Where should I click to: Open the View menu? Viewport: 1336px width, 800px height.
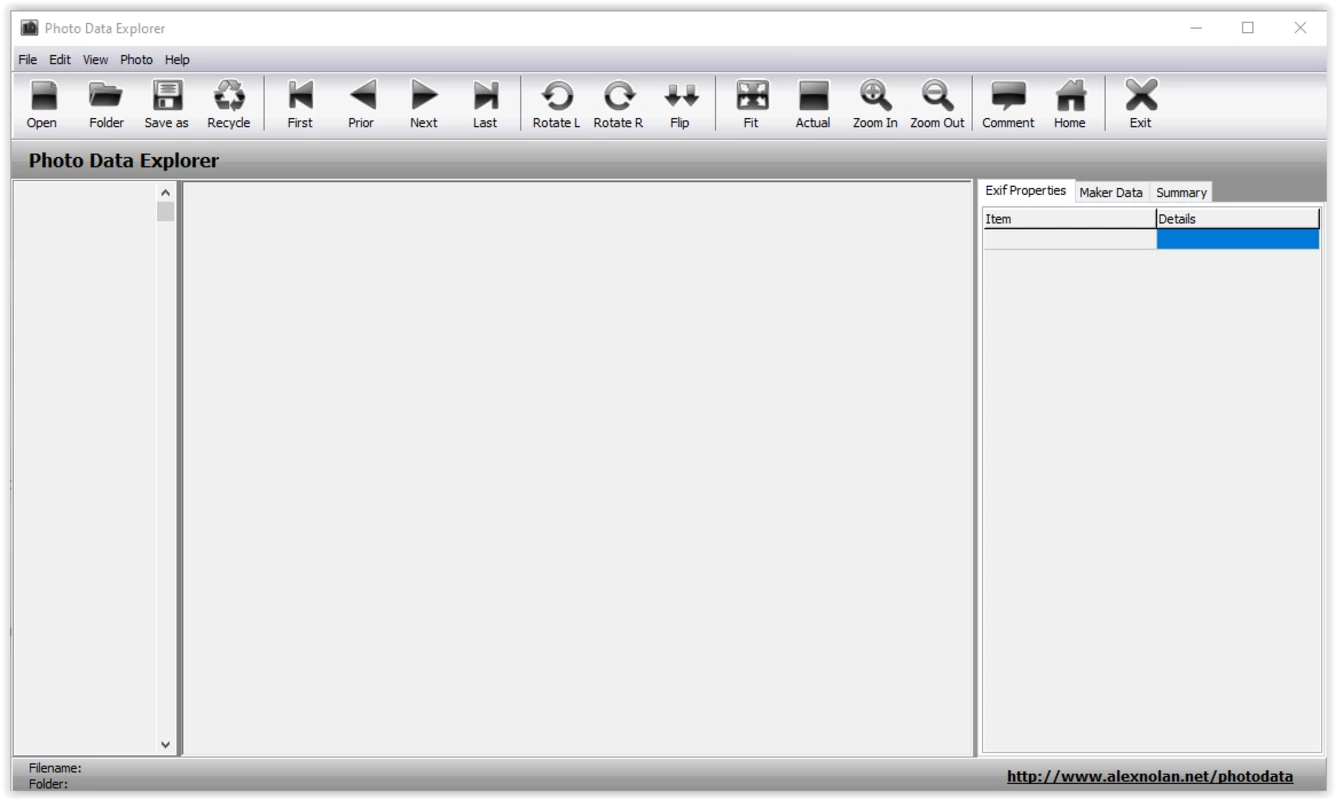point(95,60)
